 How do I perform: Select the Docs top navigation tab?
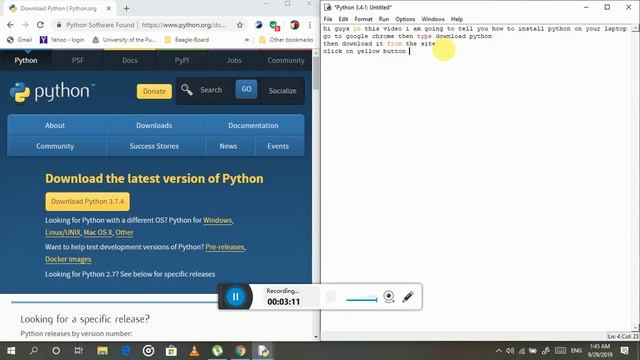pyautogui.click(x=130, y=60)
